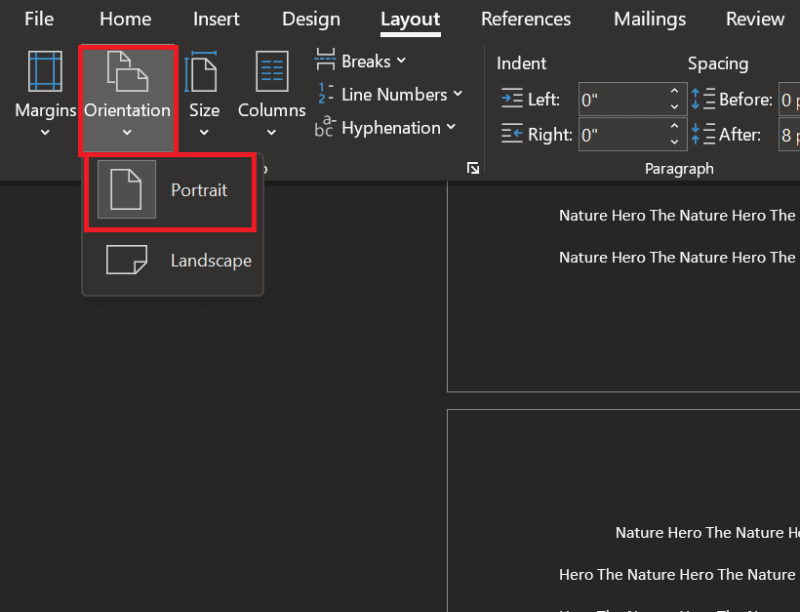Increase Left indent with the up stepper
The height and width of the screenshot is (612, 800).
[674, 92]
